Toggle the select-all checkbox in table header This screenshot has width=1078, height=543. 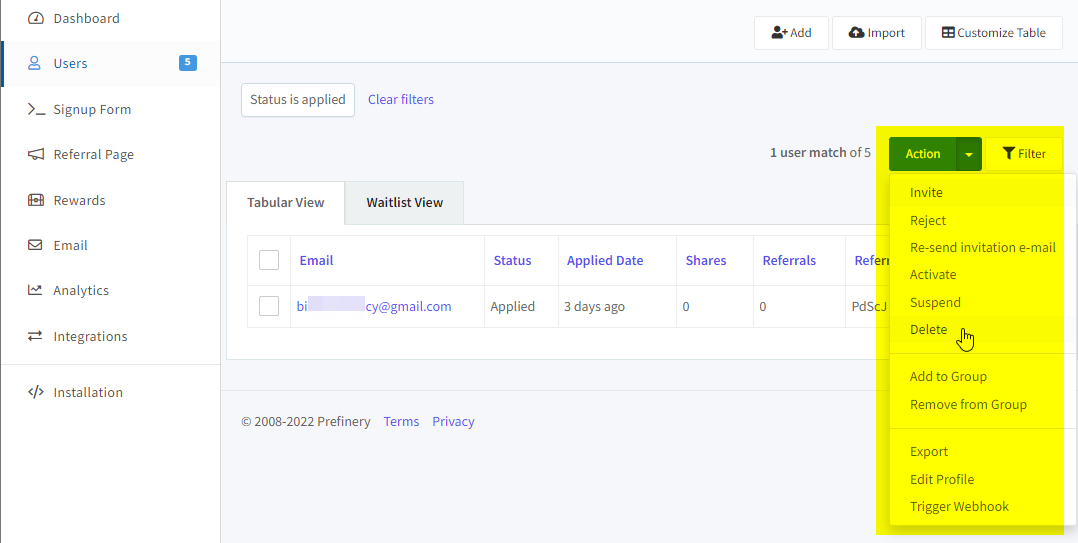coord(269,260)
